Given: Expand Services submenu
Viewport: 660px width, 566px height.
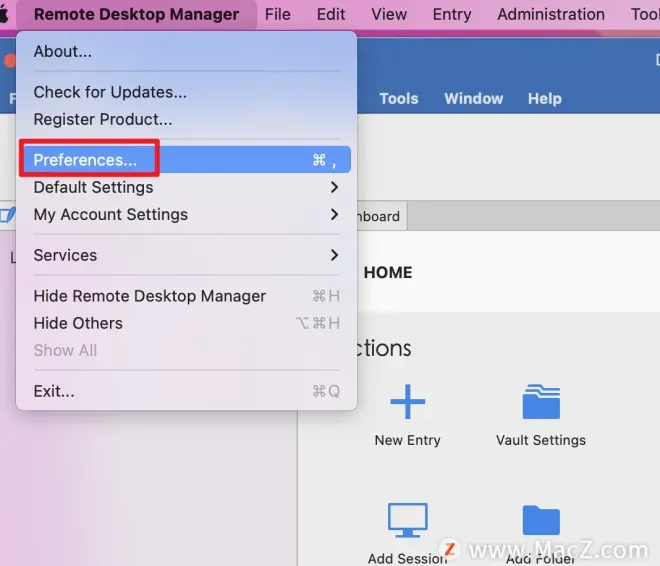Looking at the screenshot, I should coord(185,255).
